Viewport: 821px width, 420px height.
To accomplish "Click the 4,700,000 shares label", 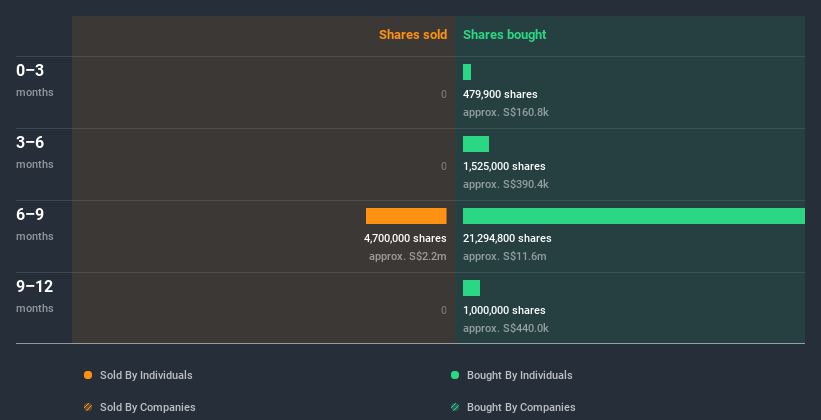I will 405,238.
